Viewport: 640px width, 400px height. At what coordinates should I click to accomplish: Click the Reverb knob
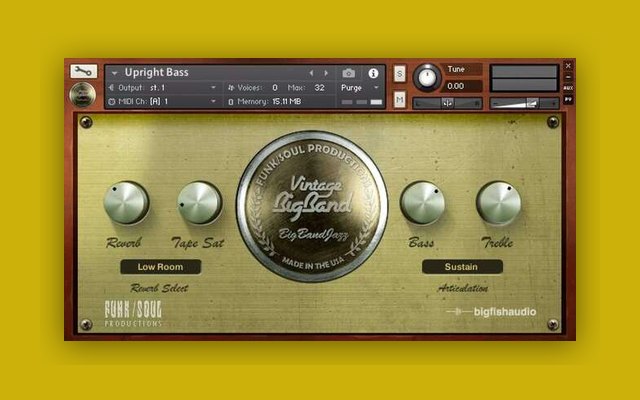click(x=126, y=203)
